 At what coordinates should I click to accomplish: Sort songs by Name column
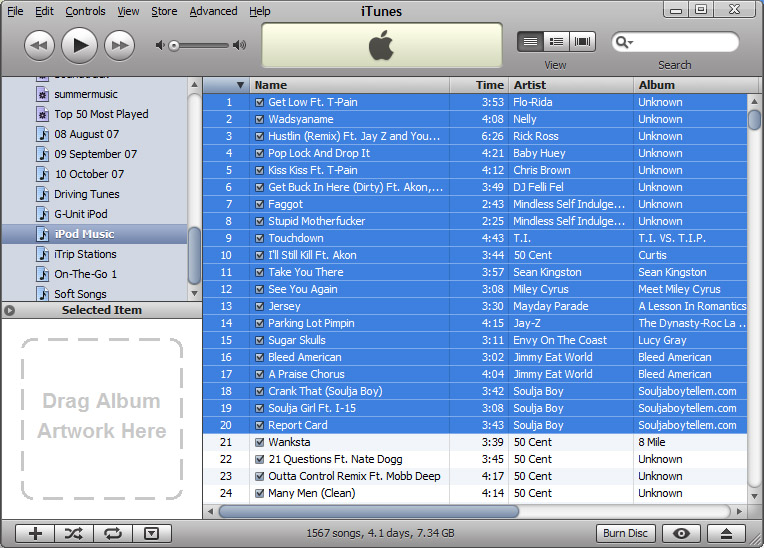pyautogui.click(x=349, y=85)
